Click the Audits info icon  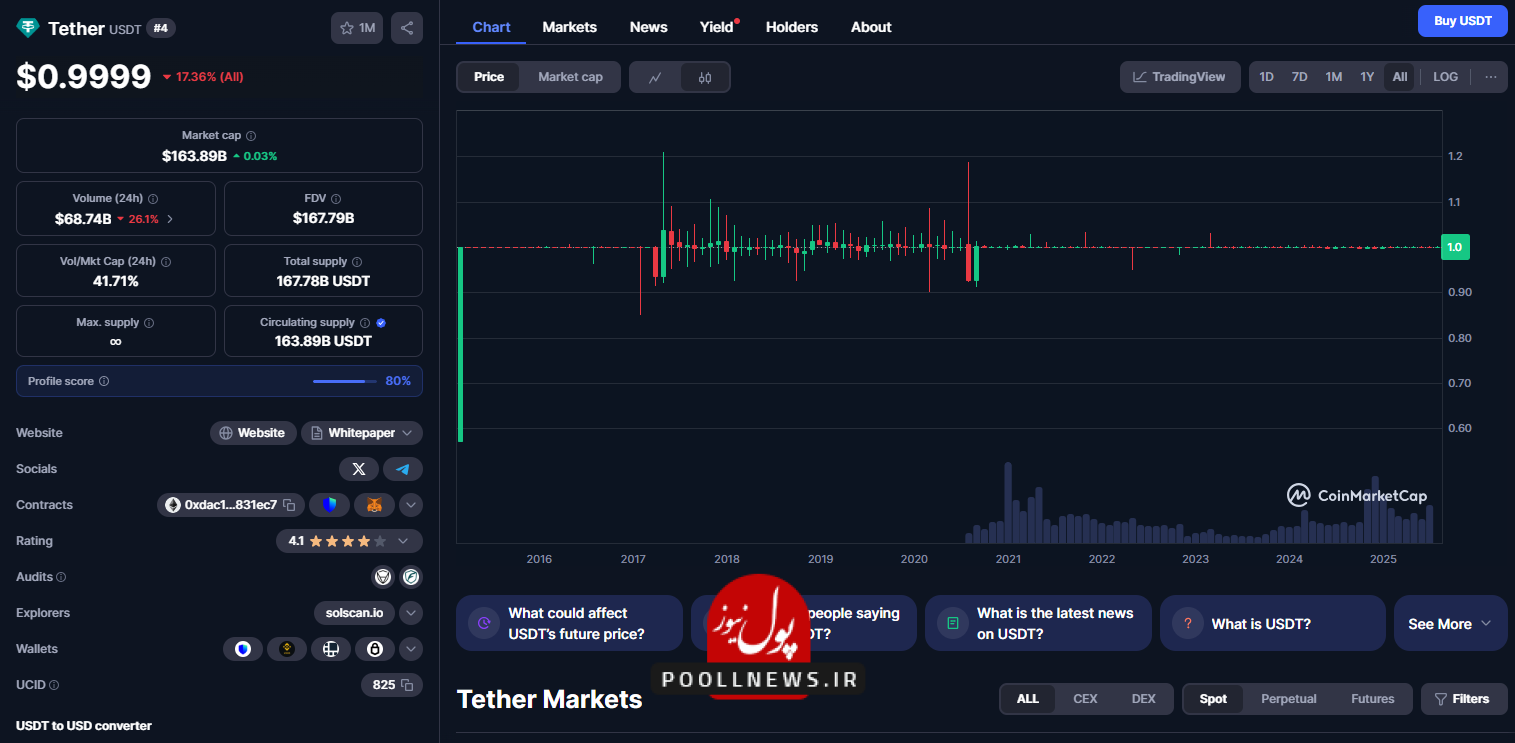coord(61,577)
